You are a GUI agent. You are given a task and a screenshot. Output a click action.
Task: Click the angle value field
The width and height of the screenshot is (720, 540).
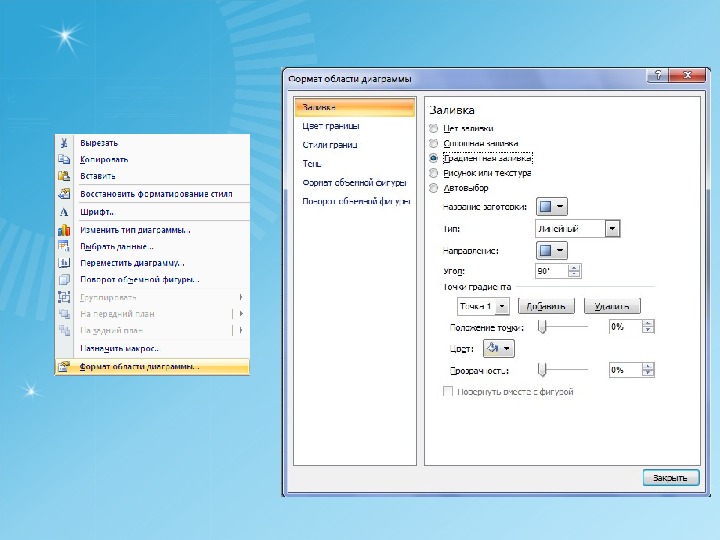pos(551,271)
